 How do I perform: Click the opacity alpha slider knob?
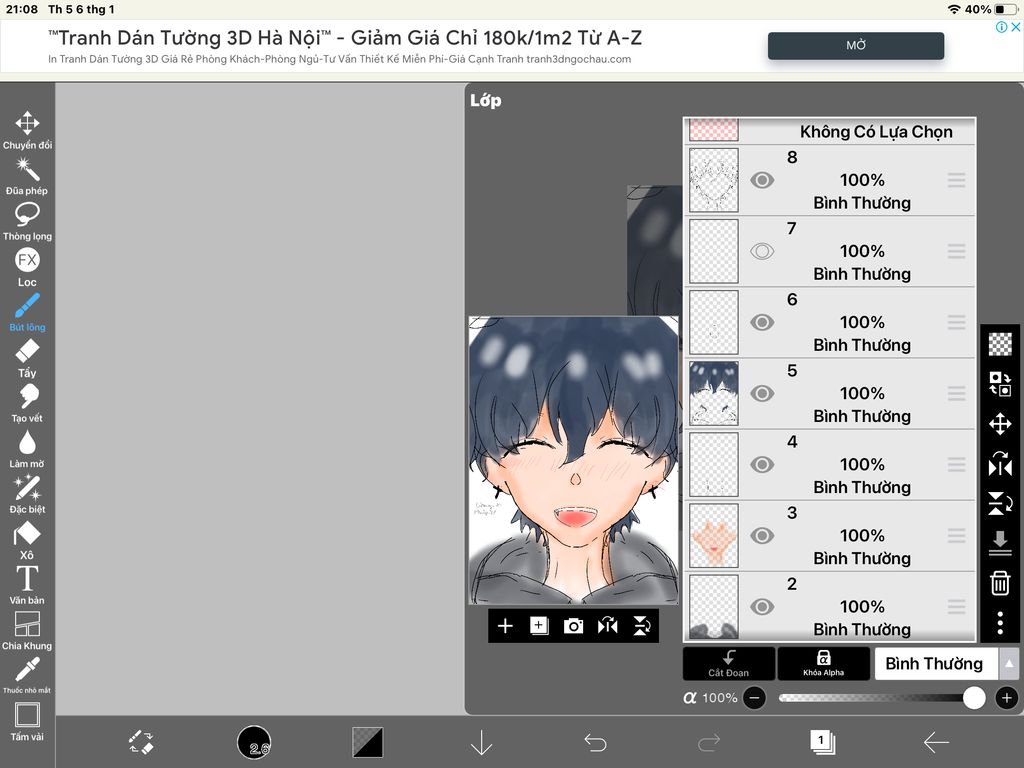974,698
